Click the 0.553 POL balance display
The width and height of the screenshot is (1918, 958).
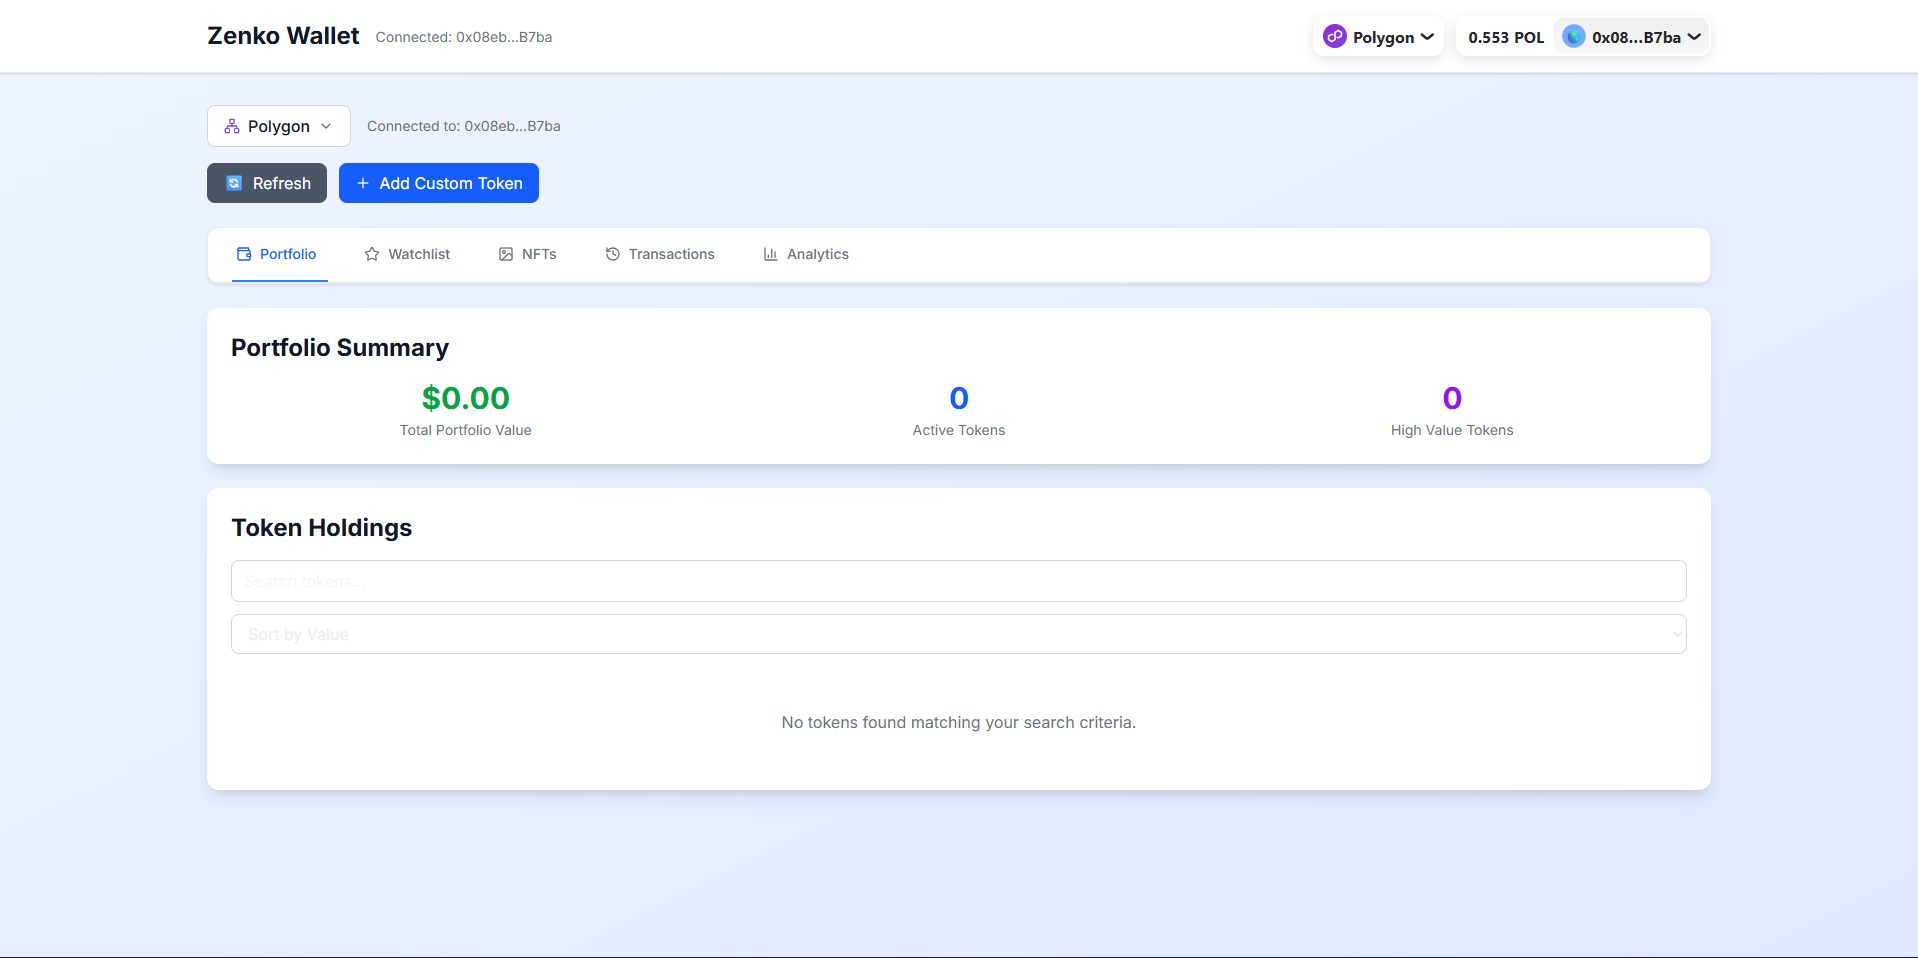pyautogui.click(x=1505, y=37)
